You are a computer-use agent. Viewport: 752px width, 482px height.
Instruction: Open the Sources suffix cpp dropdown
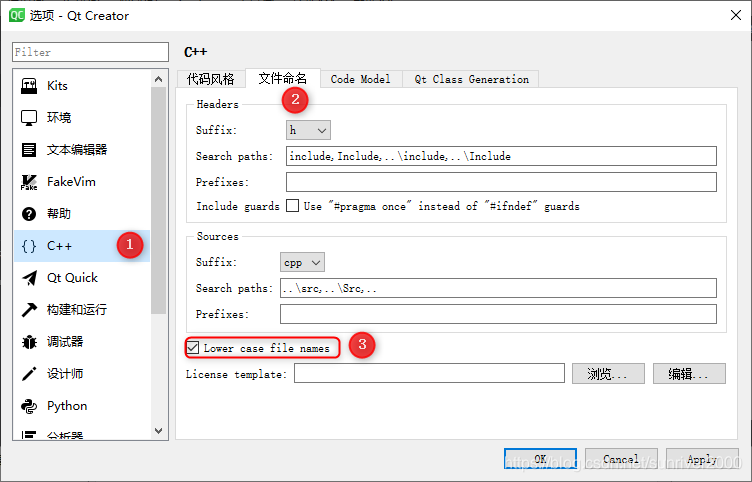click(302, 262)
